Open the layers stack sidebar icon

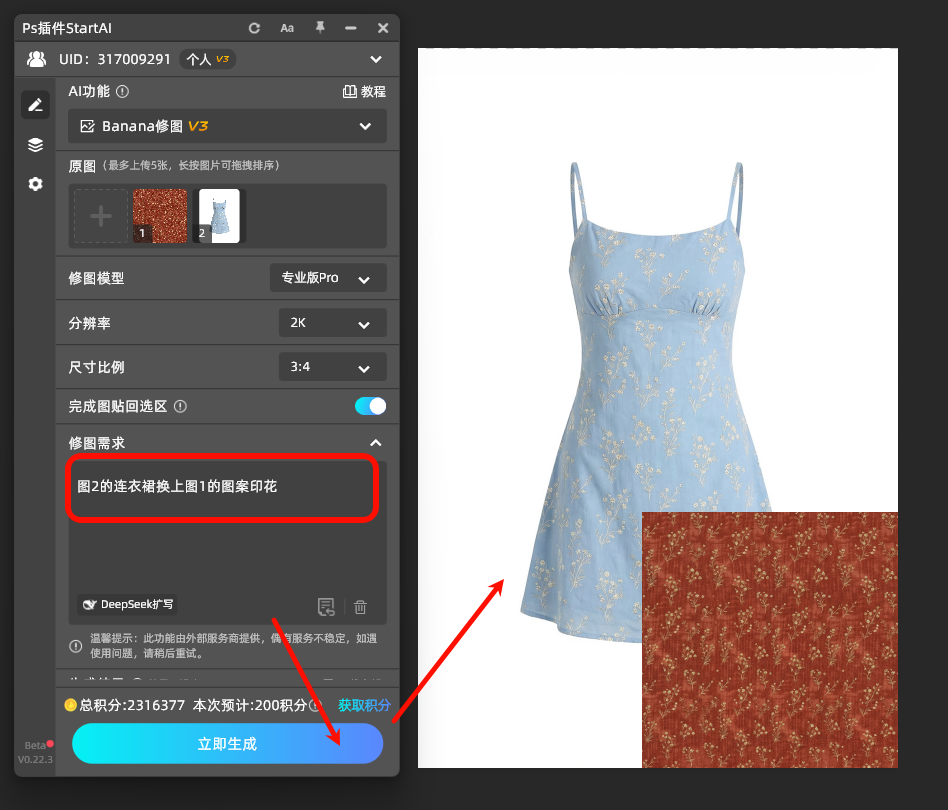point(36,145)
